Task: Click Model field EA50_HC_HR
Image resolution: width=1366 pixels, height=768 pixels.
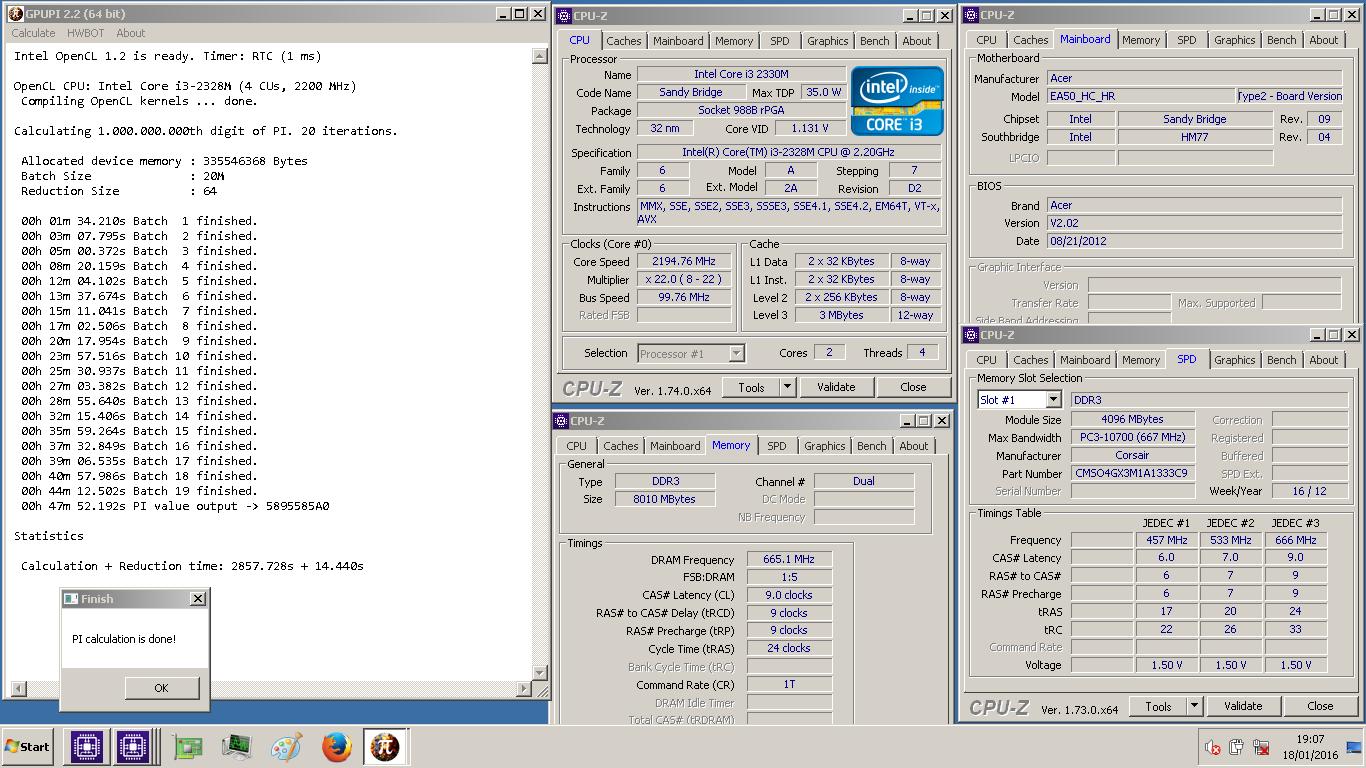Action: point(1141,97)
